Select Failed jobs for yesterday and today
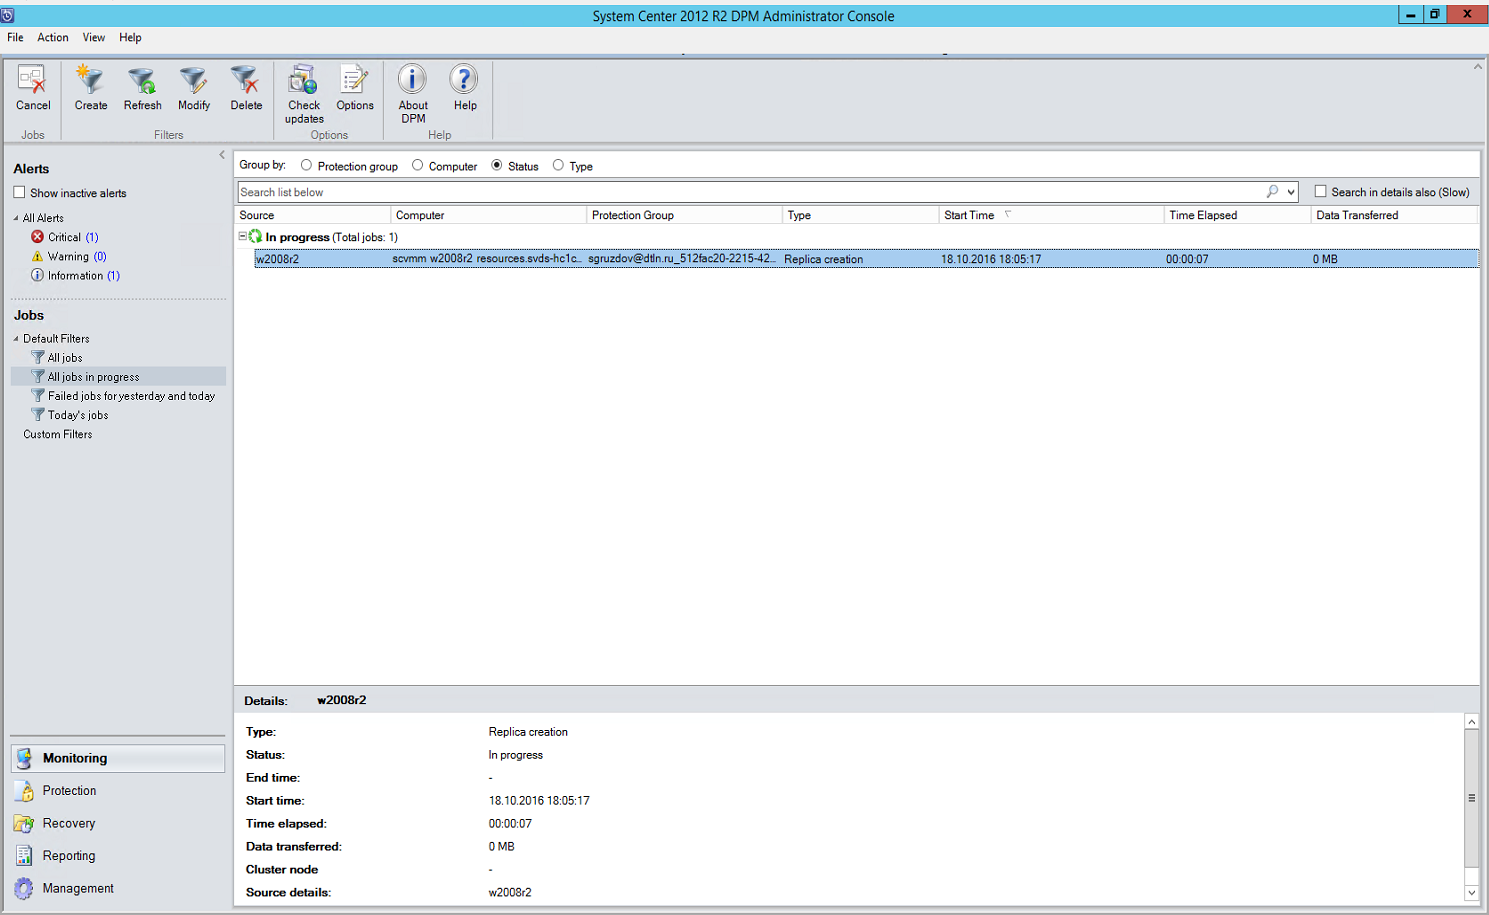This screenshot has width=1489, height=915. [x=131, y=396]
